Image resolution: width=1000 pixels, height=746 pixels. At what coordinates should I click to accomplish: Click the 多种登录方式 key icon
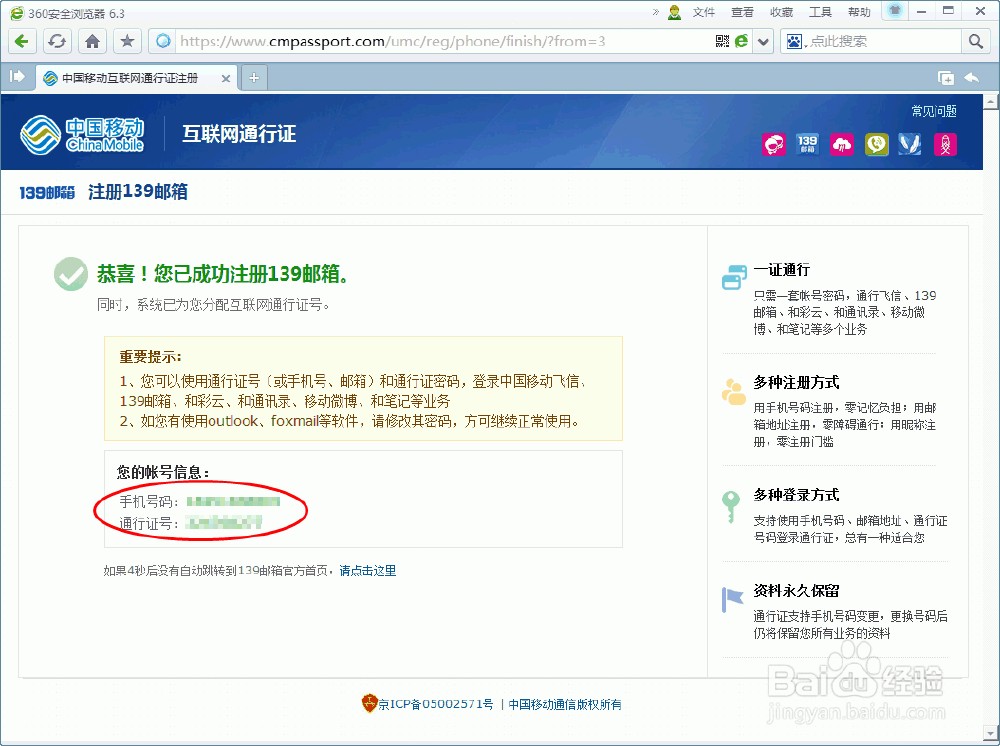pyautogui.click(x=731, y=506)
